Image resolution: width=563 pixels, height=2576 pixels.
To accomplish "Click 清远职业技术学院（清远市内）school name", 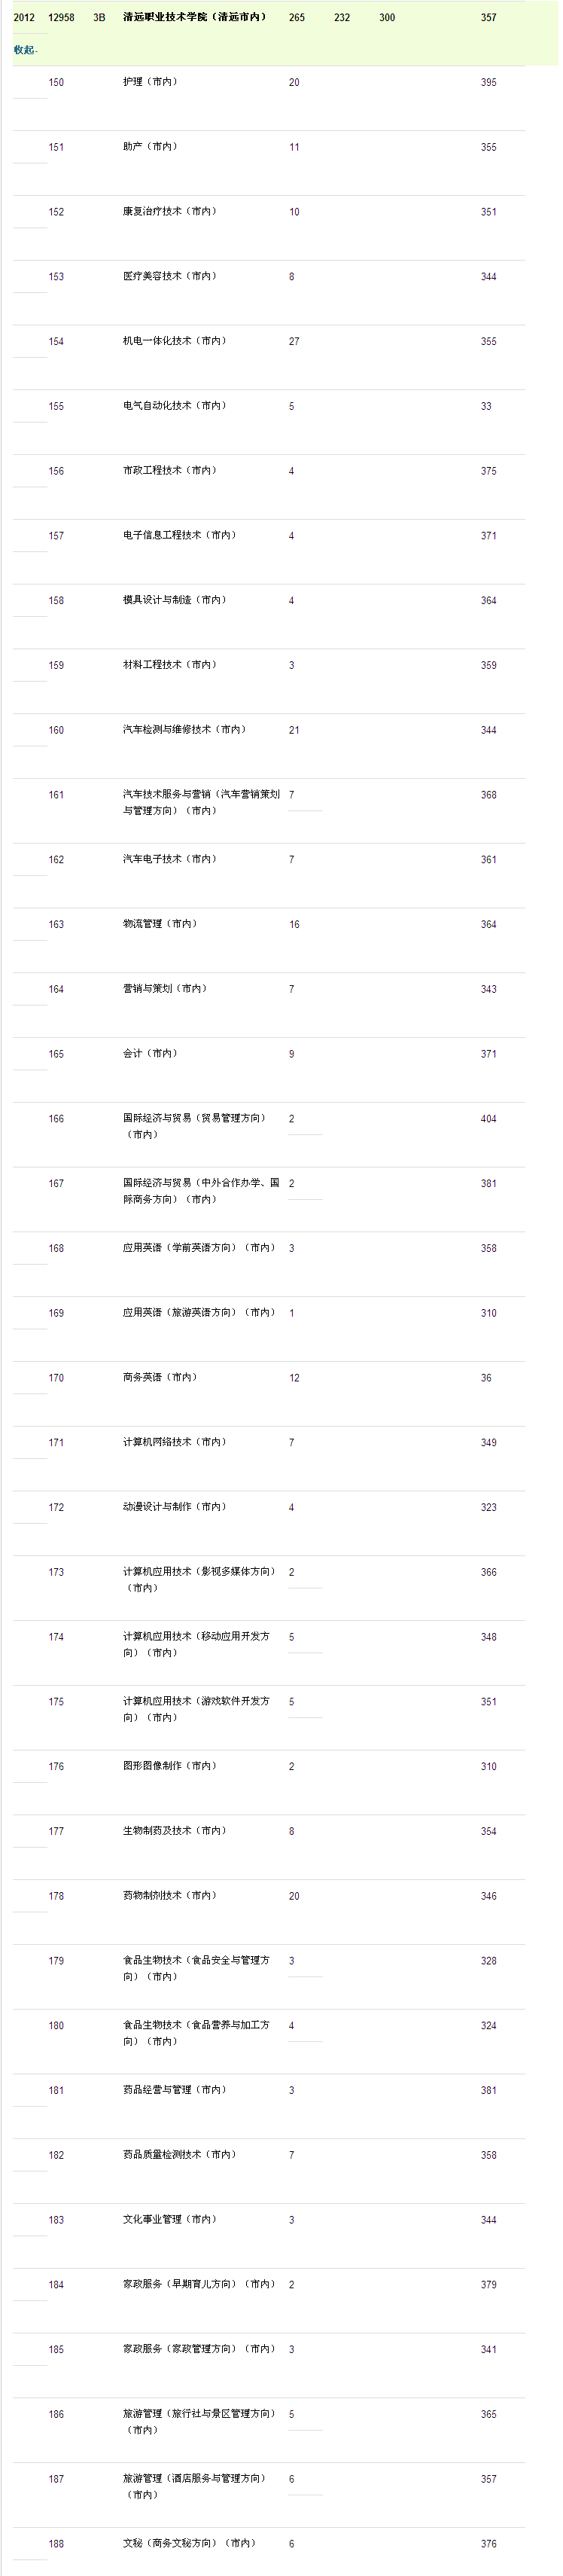I will [195, 17].
